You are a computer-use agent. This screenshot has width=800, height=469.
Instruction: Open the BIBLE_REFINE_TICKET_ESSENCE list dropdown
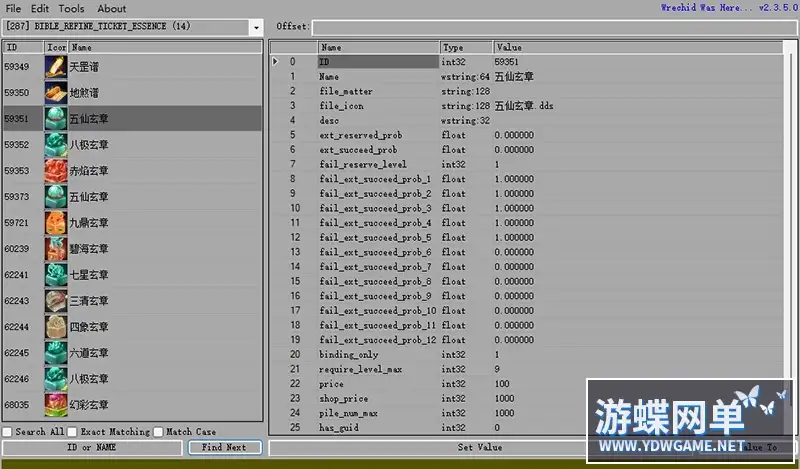point(256,27)
